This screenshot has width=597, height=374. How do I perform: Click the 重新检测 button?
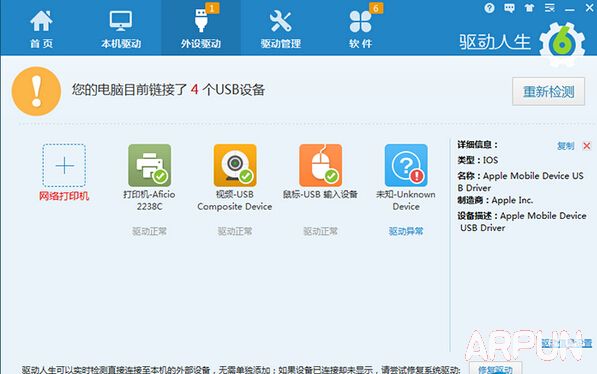coord(548,91)
